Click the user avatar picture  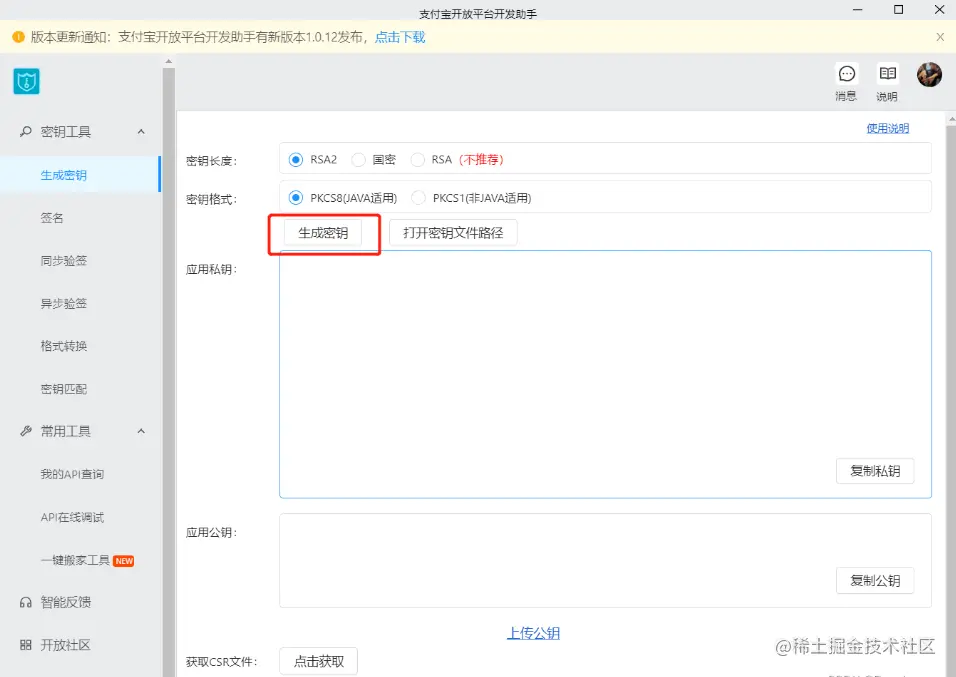click(x=929, y=74)
